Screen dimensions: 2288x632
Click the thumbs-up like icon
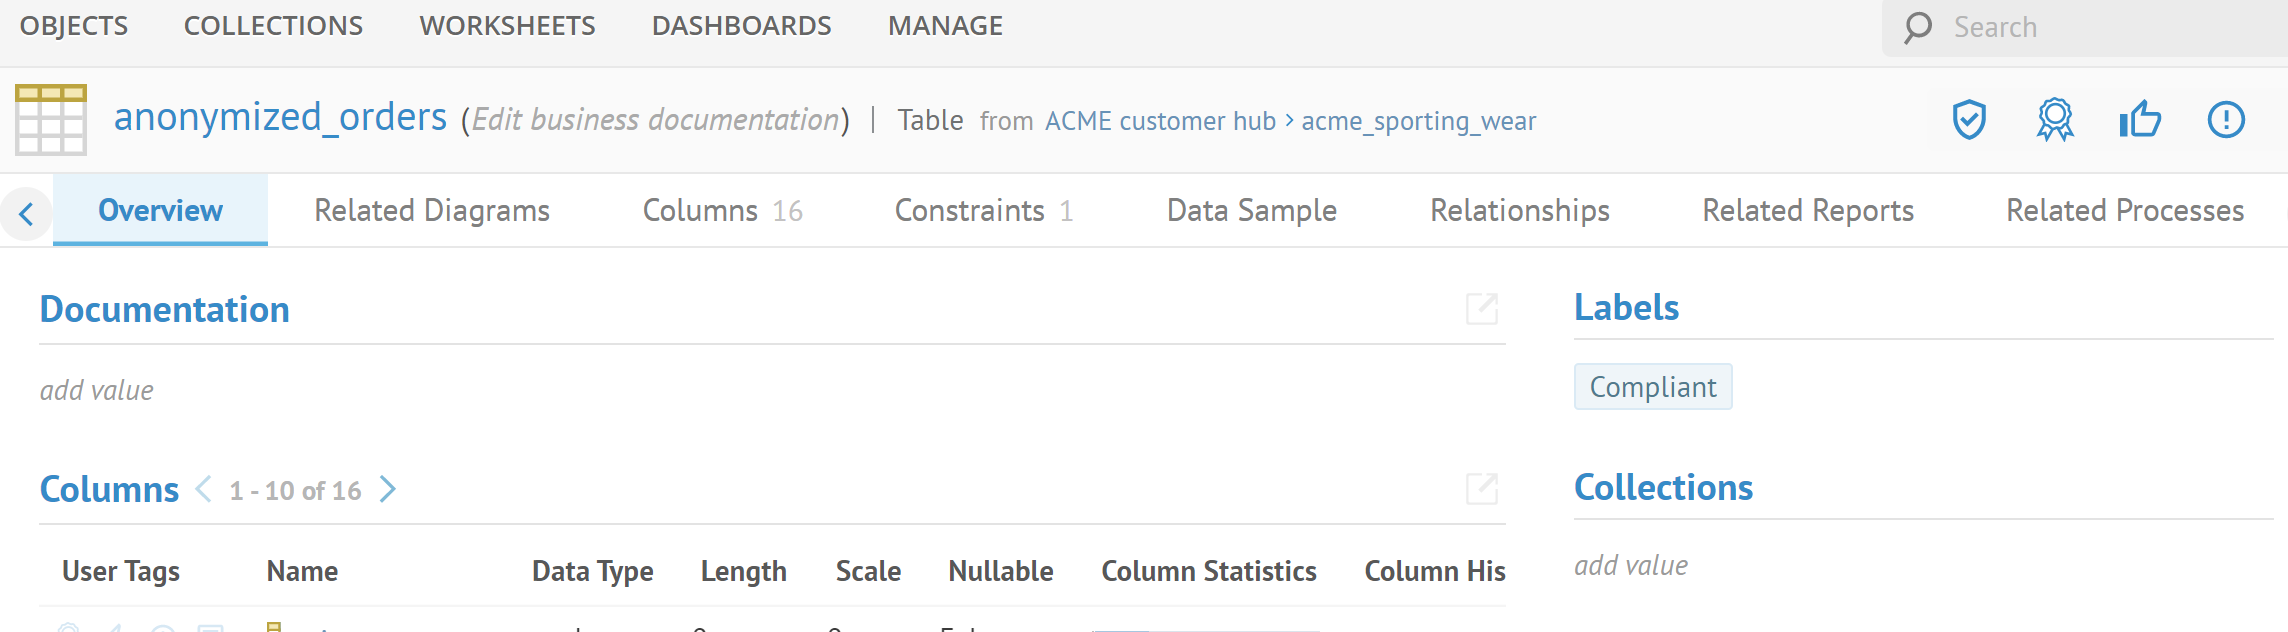pyautogui.click(x=2140, y=120)
